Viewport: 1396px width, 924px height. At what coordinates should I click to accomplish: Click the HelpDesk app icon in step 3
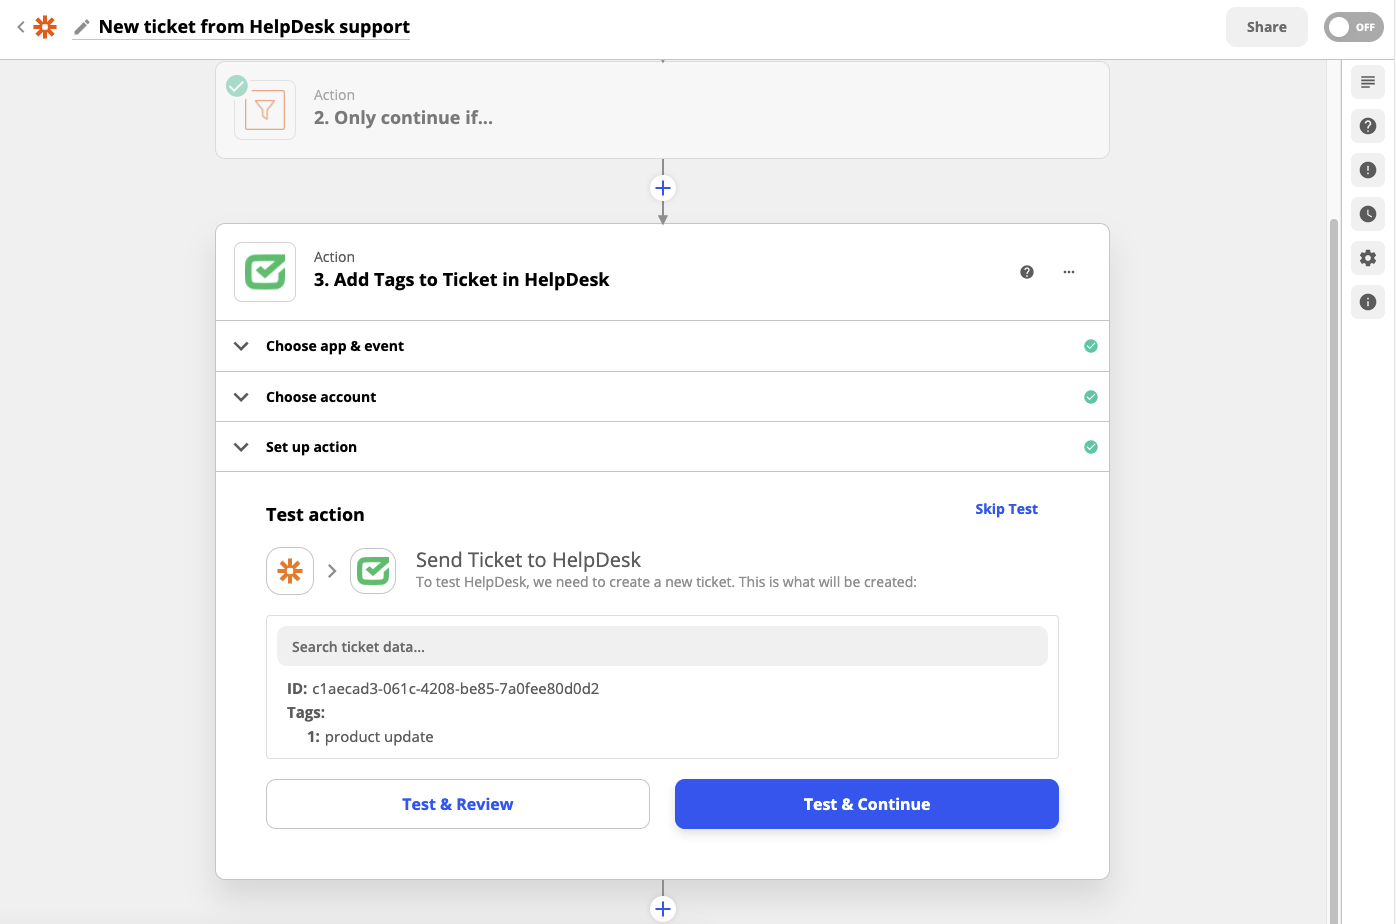click(265, 272)
